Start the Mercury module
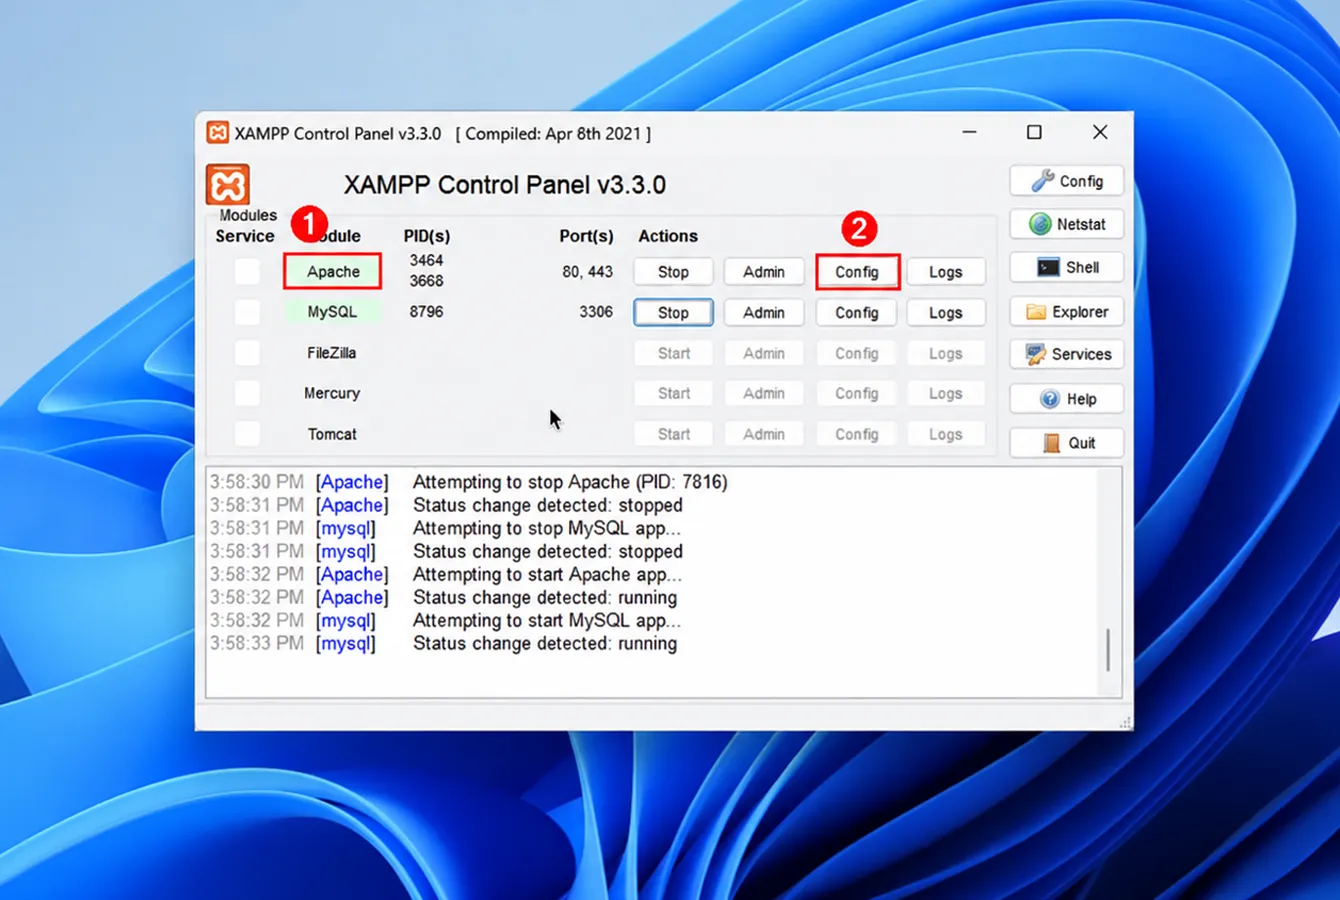 coord(673,393)
